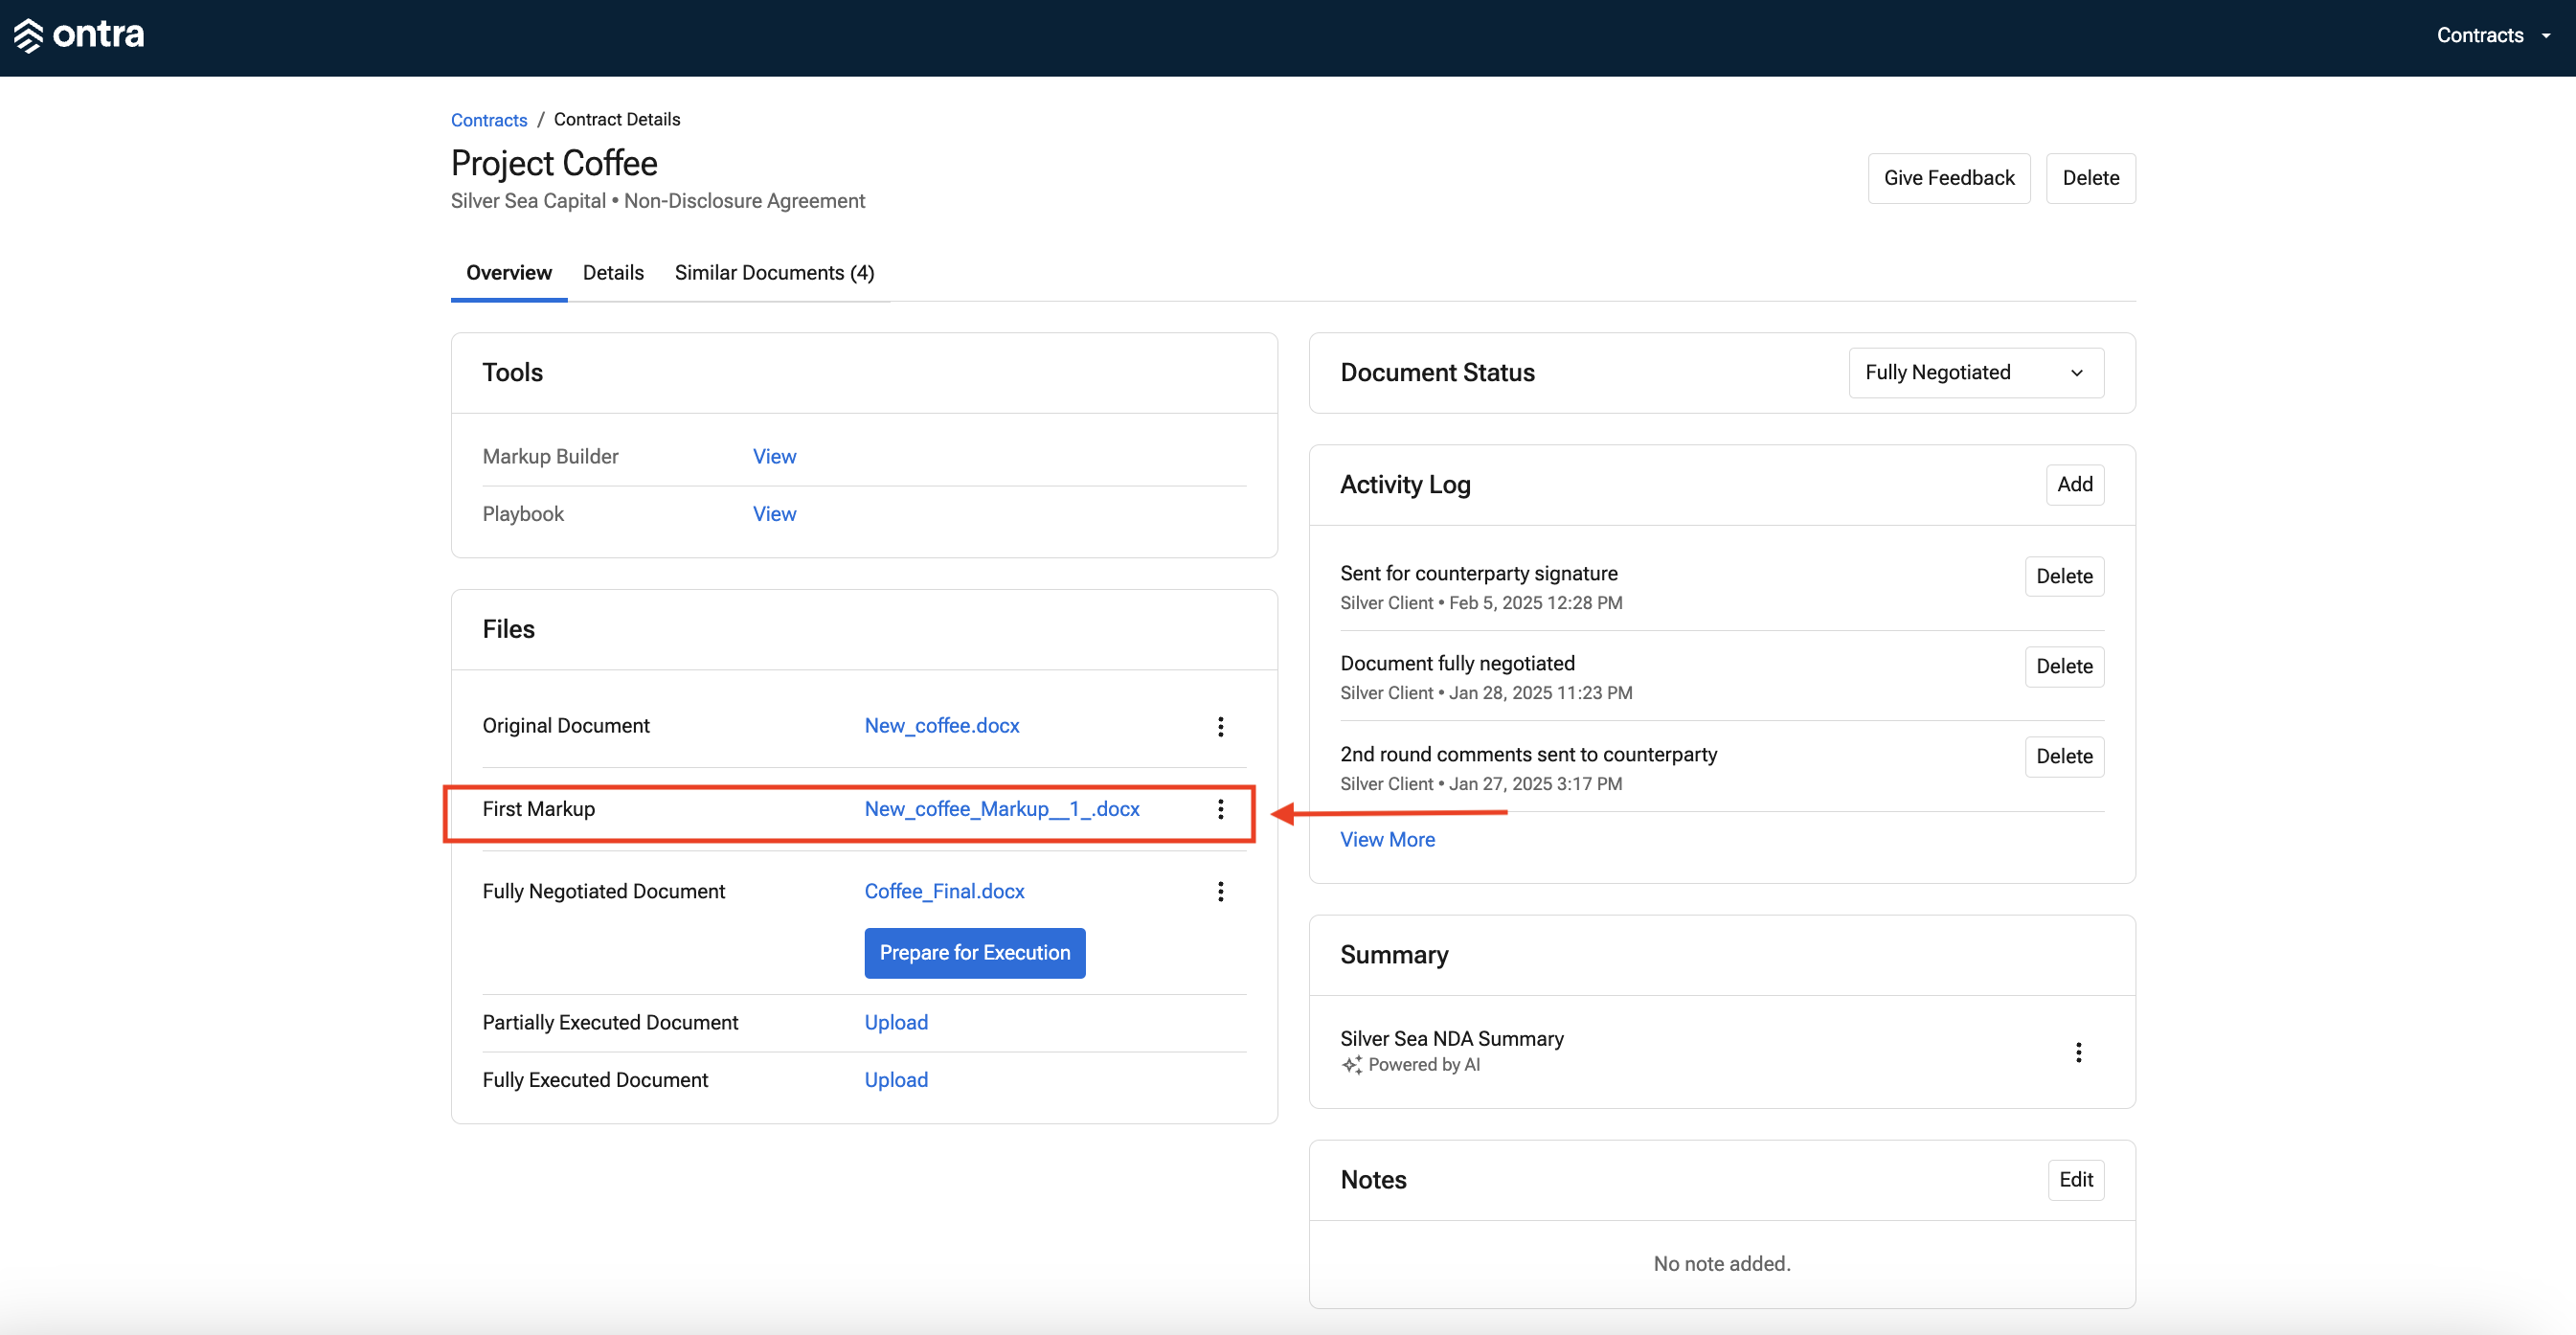2576x1335 pixels.
Task: Open the Contracts menu in top bar
Action: [2492, 35]
